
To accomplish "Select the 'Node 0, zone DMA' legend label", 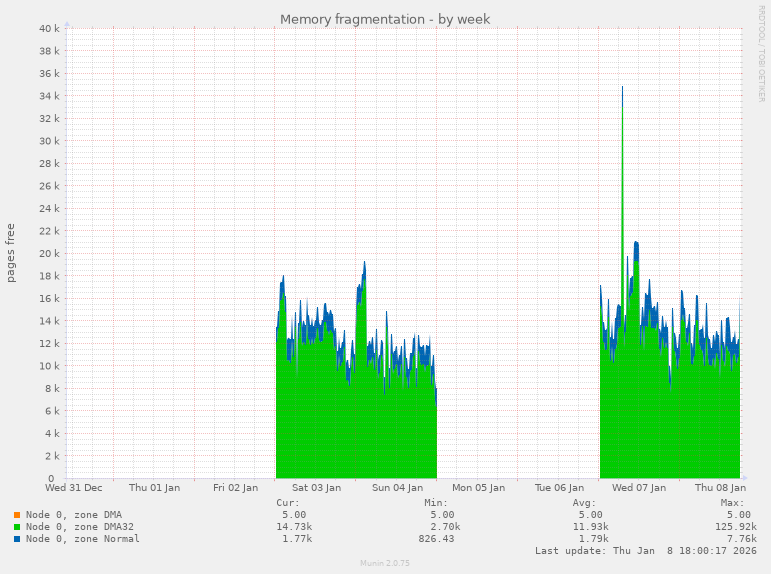I will click(x=74, y=515).
